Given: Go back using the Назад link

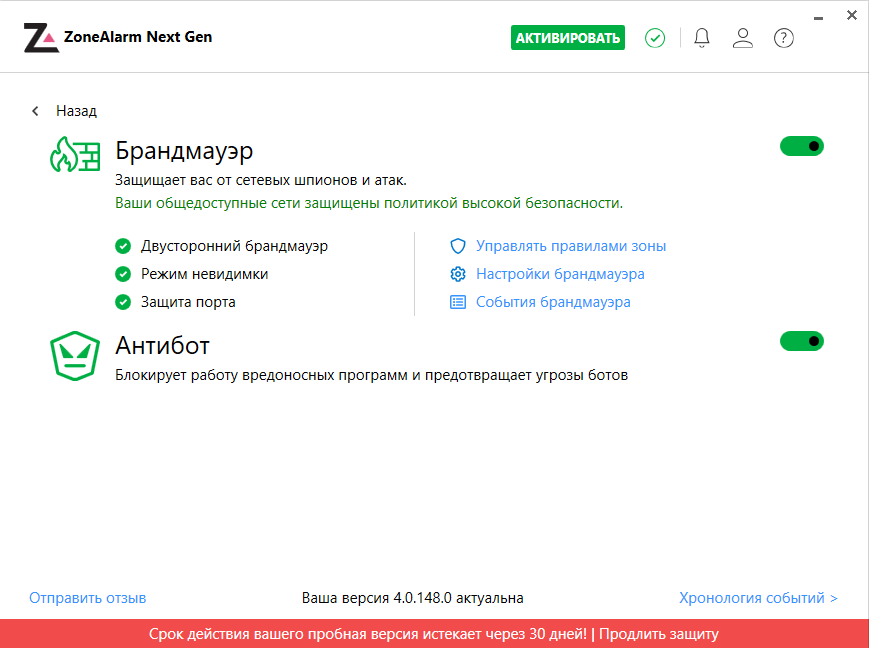Looking at the screenshot, I should (76, 111).
